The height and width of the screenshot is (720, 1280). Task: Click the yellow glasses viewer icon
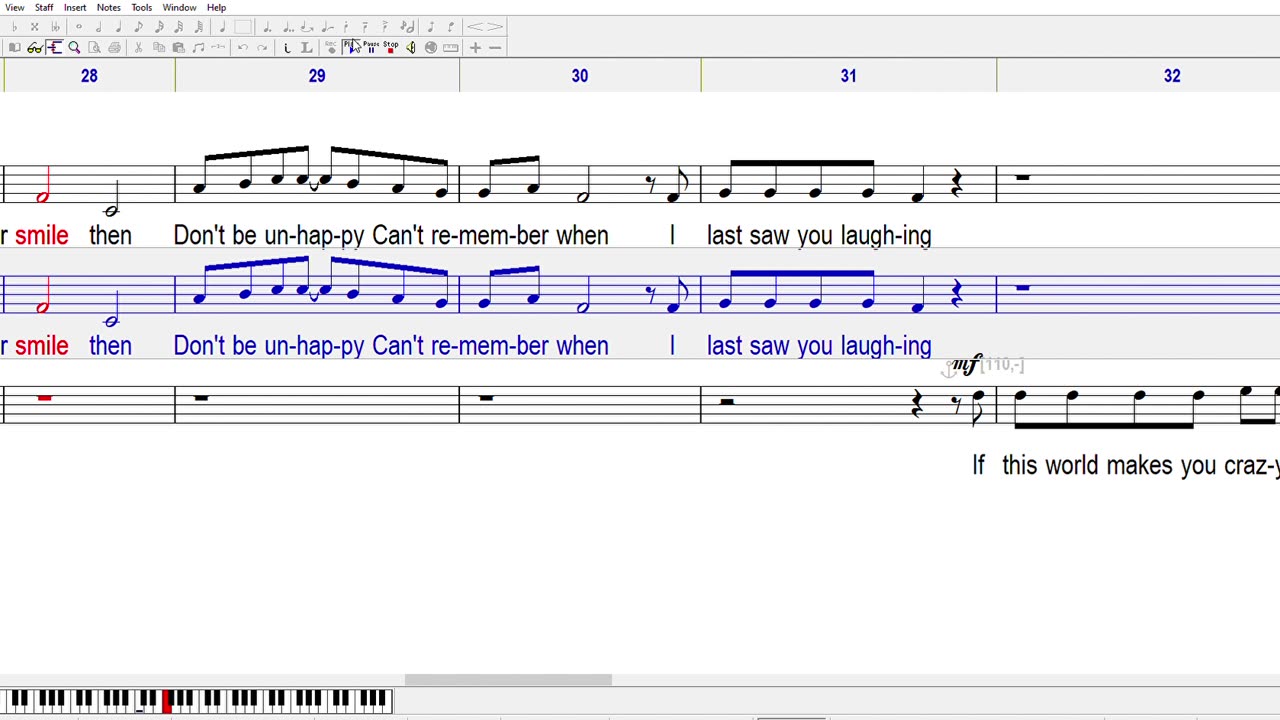coord(35,47)
